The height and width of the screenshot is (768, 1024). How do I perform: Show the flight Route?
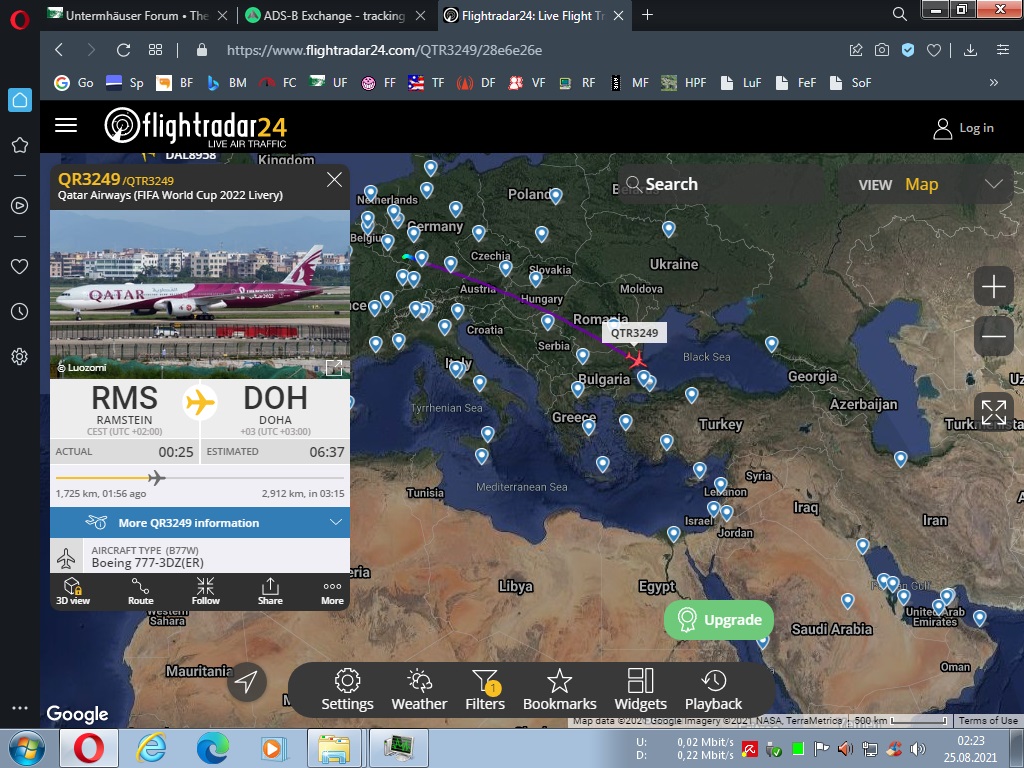140,590
